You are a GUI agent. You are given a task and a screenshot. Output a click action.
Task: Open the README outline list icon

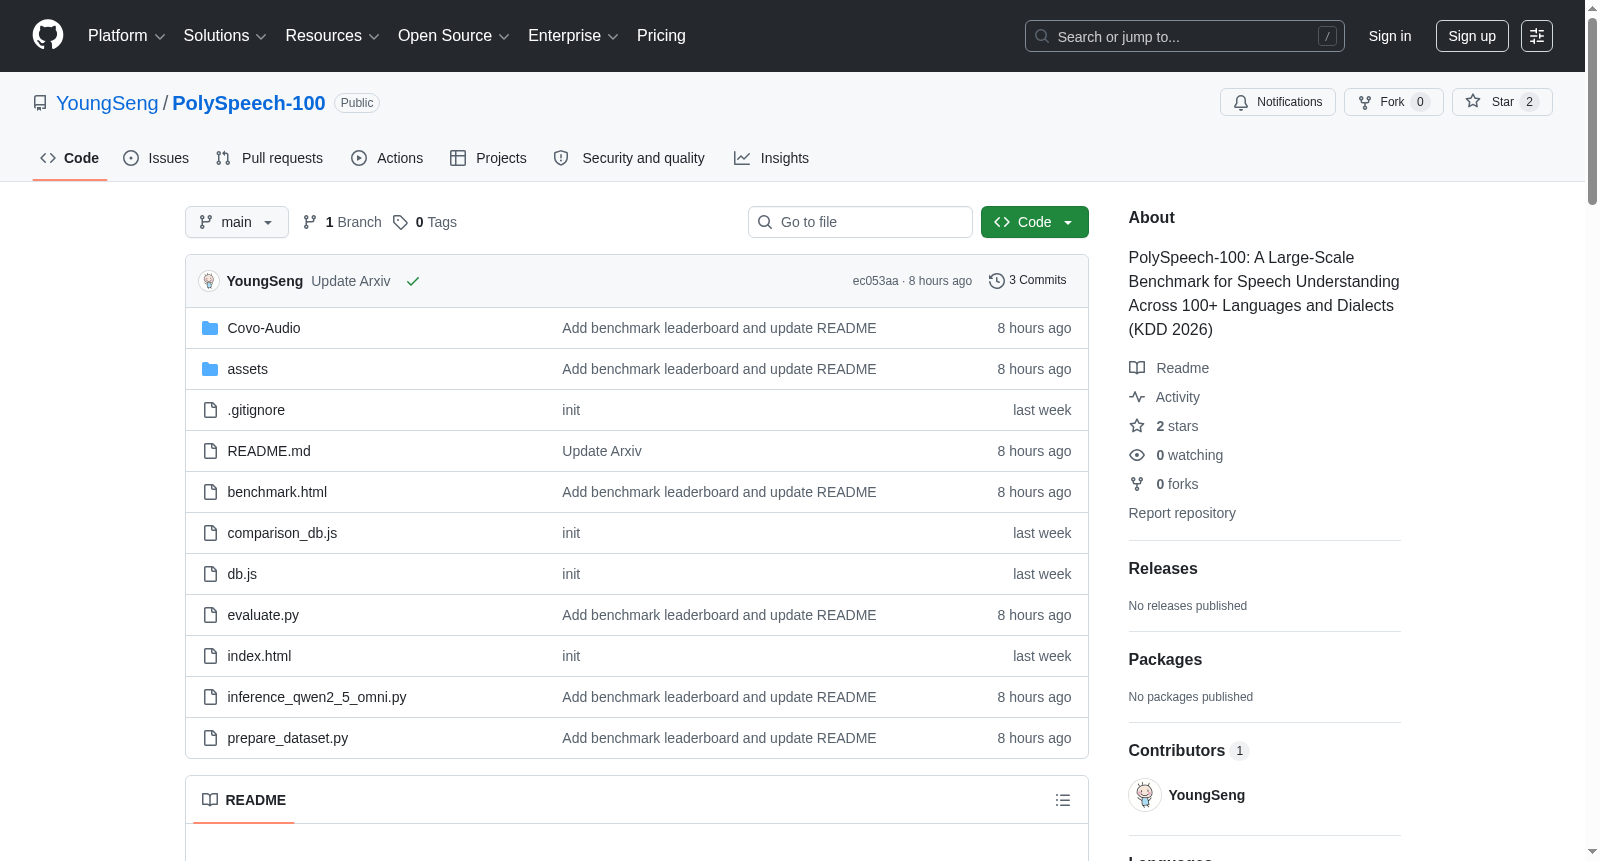point(1063,800)
